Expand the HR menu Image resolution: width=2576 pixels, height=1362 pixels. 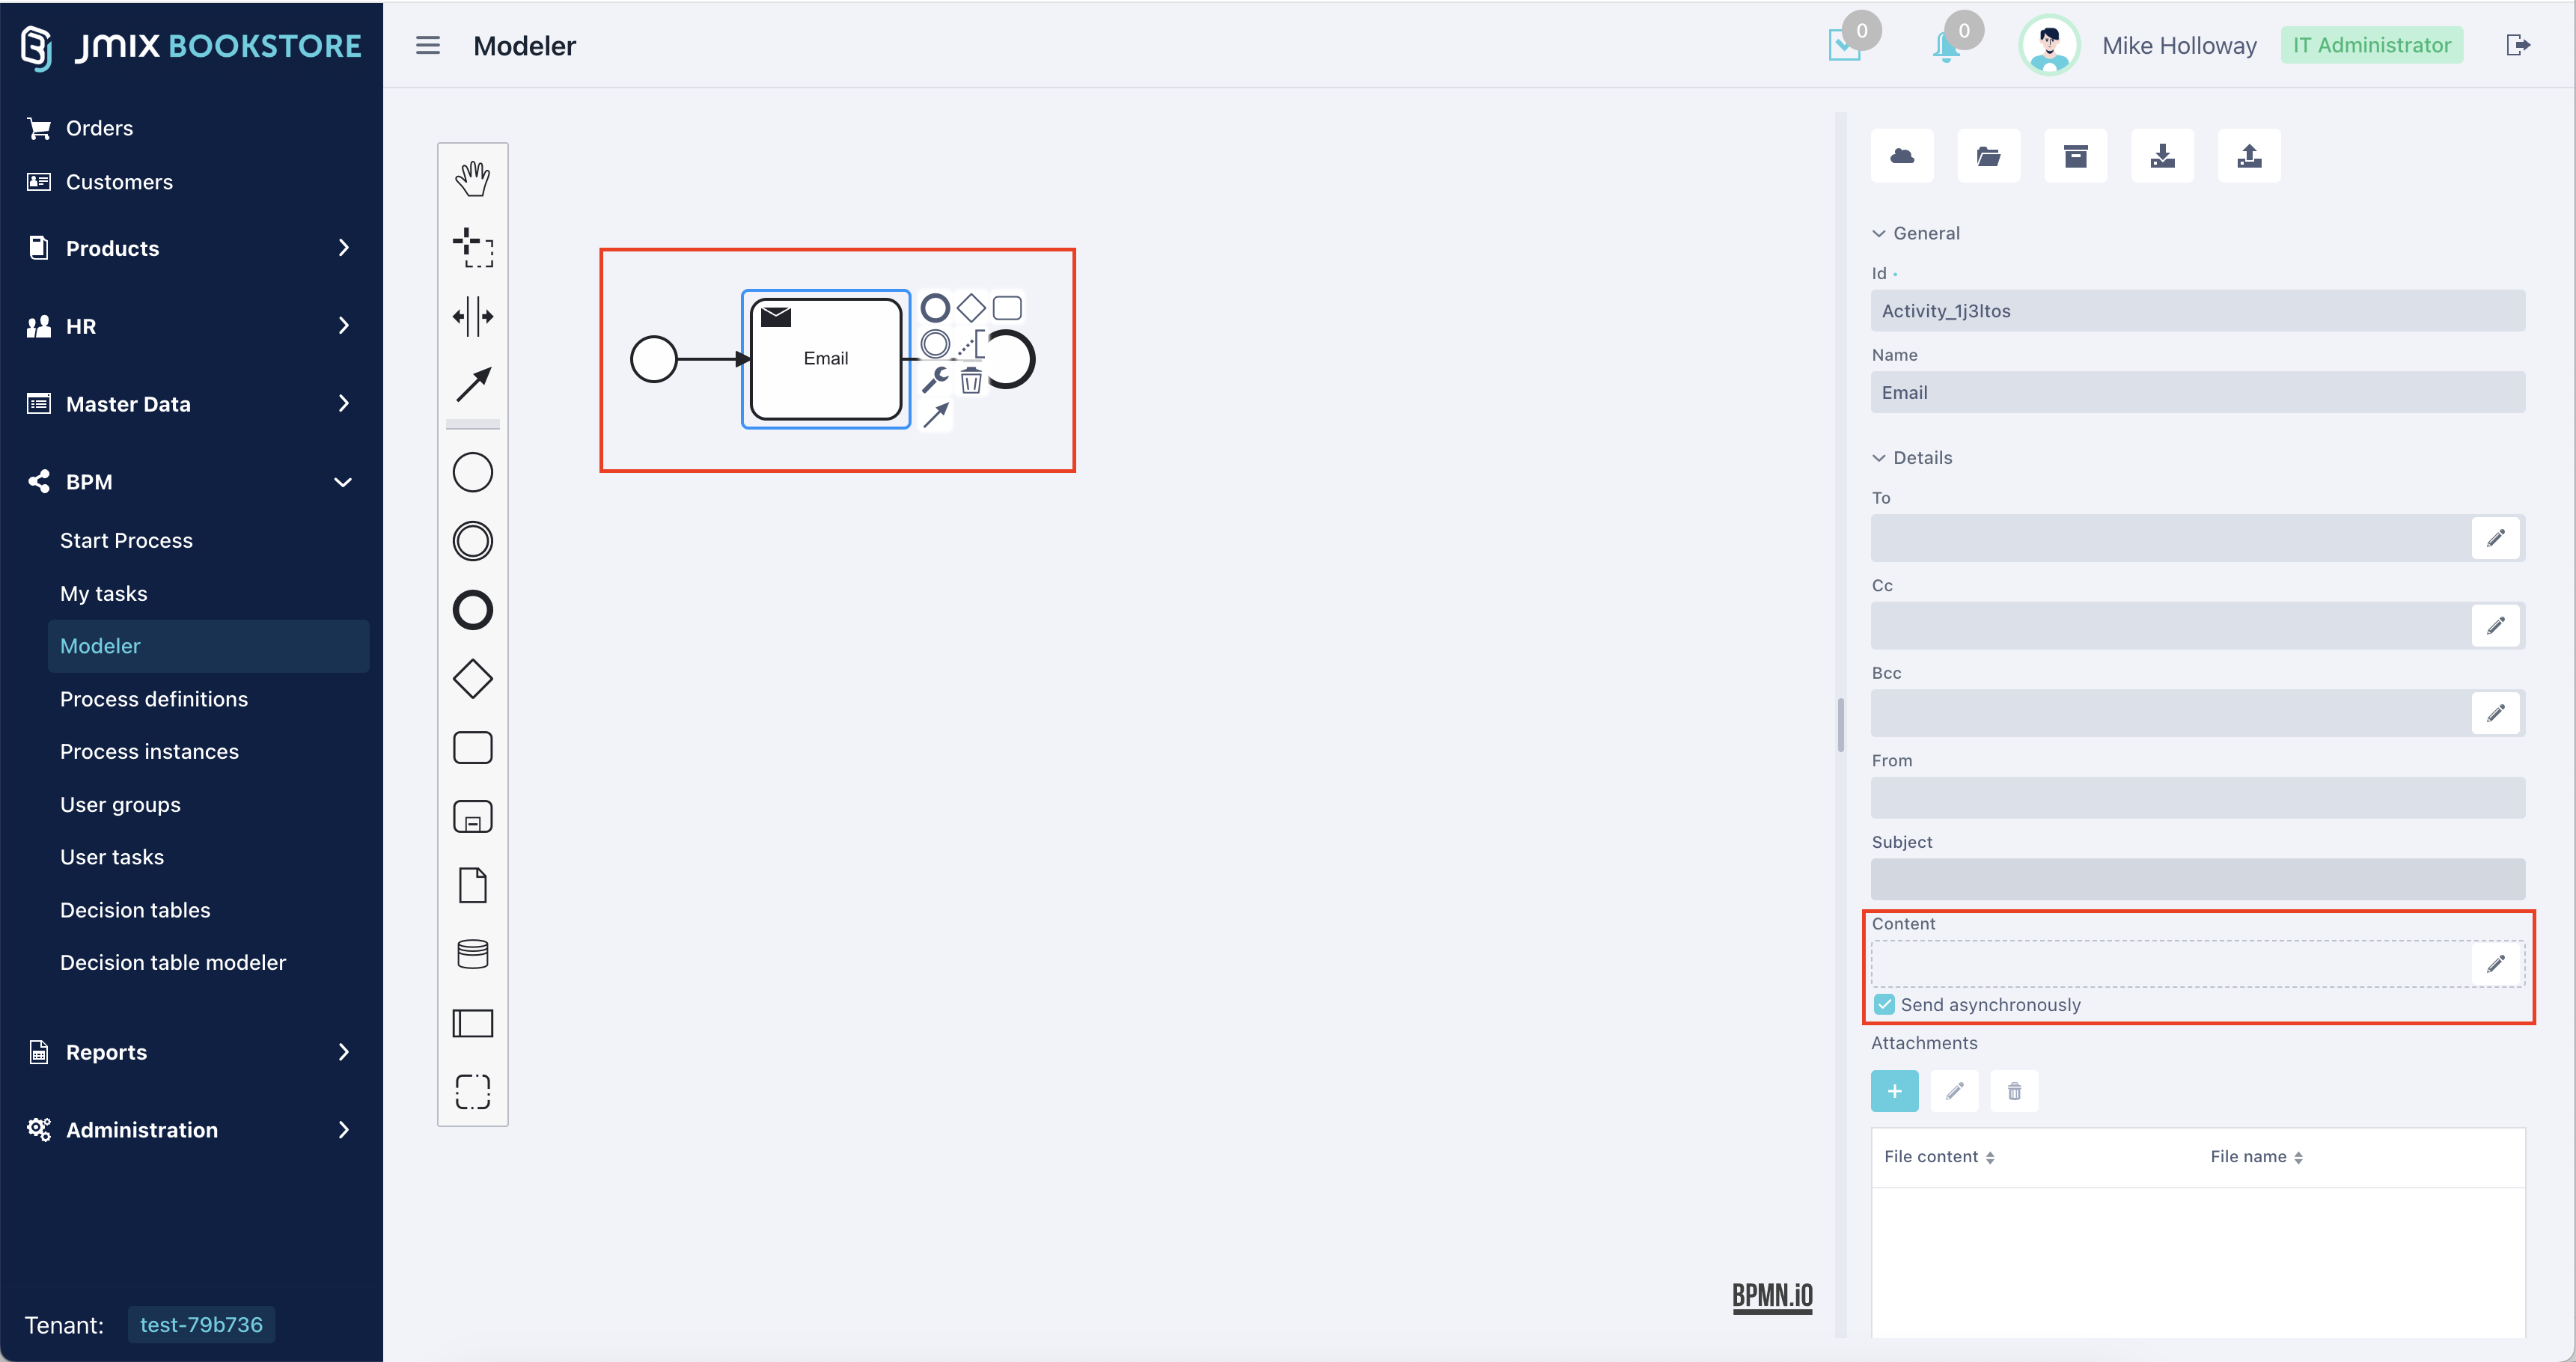click(191, 326)
